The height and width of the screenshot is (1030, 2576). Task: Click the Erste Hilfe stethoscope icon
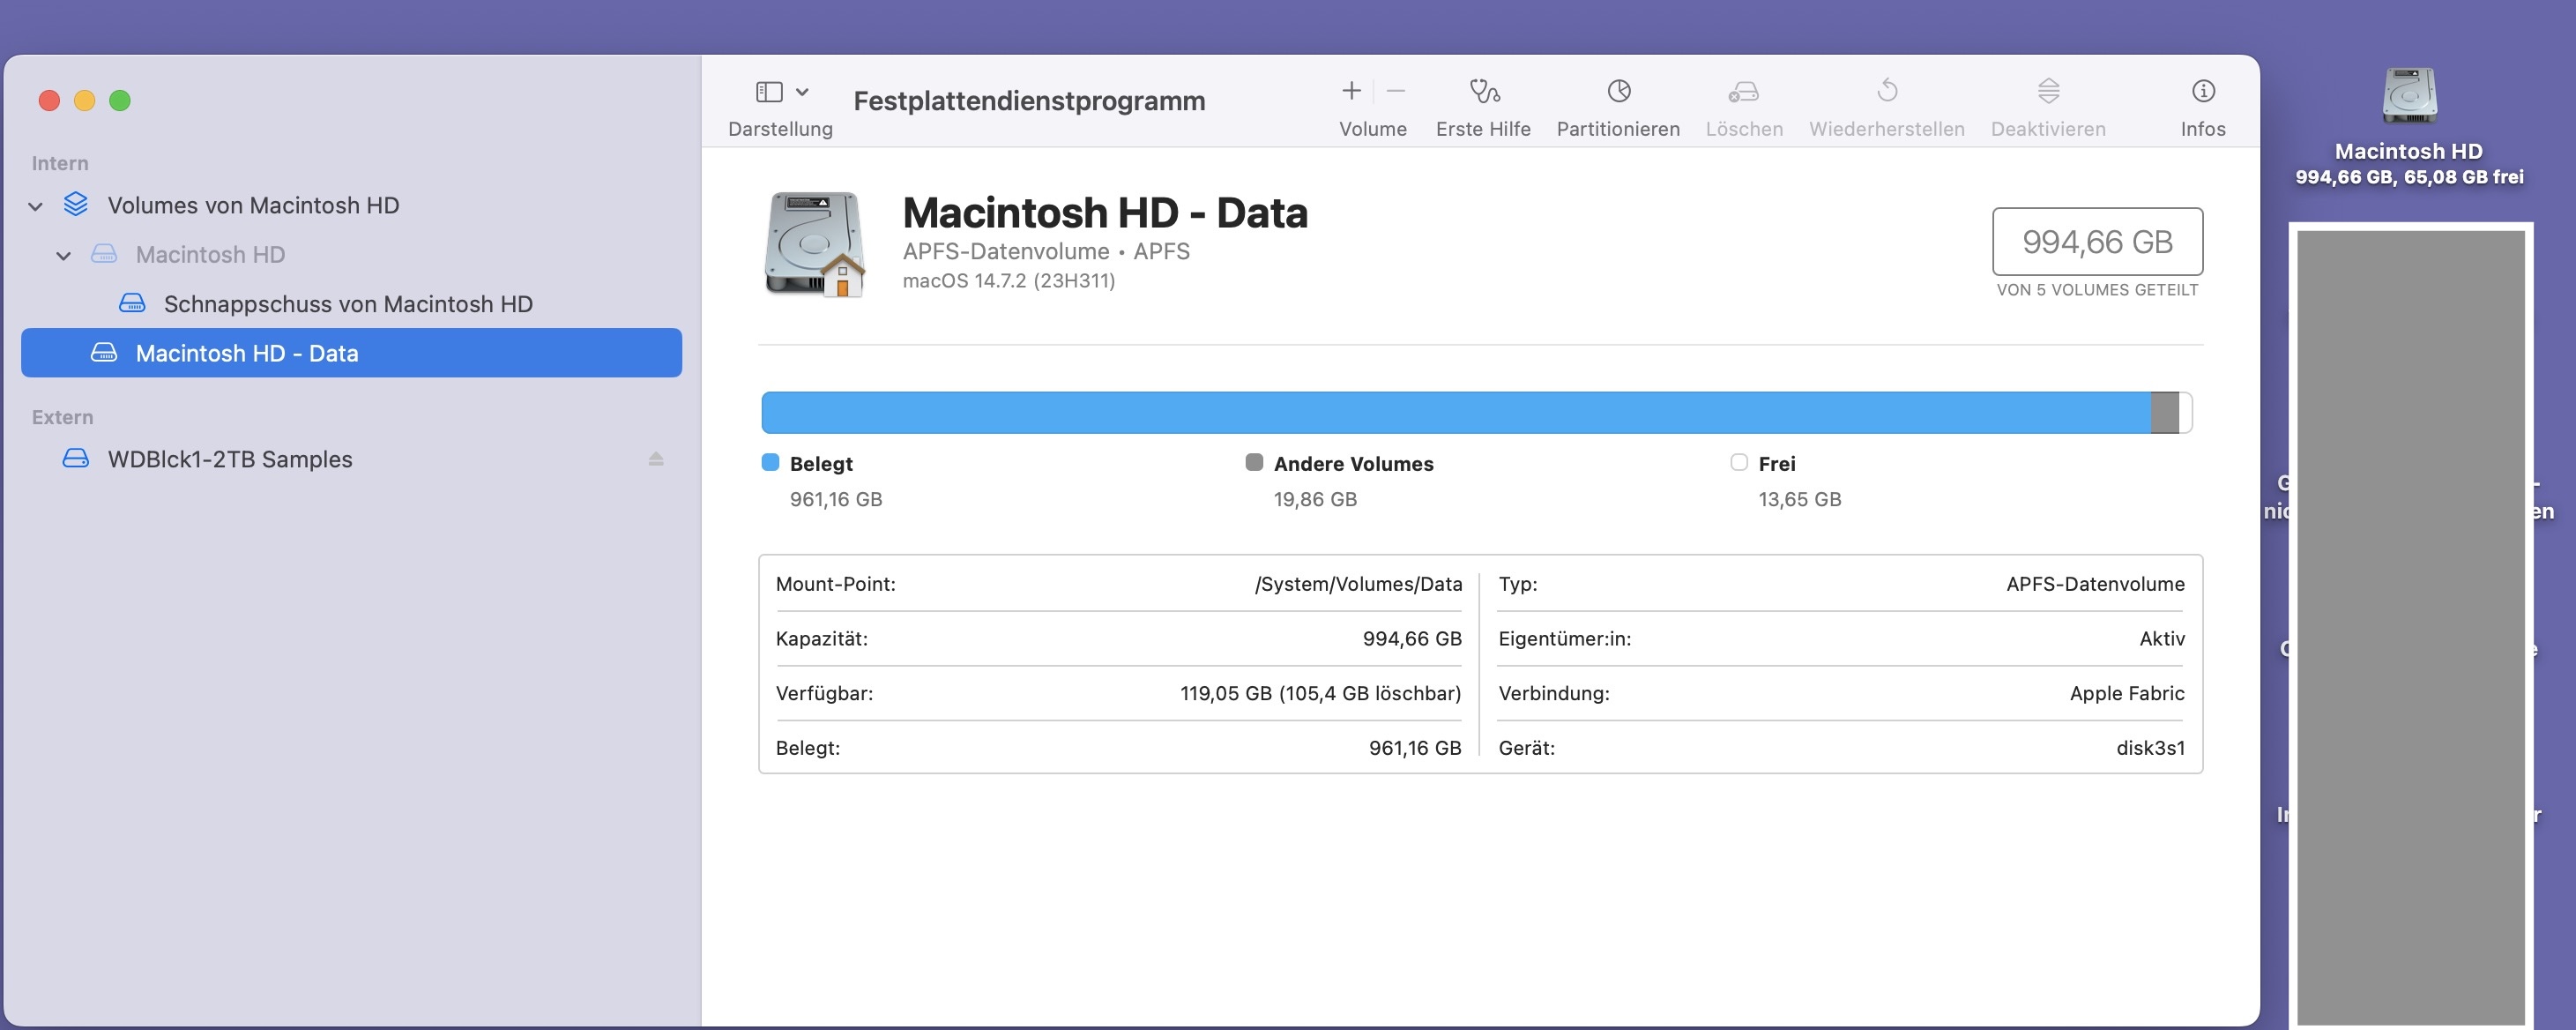tap(1484, 92)
